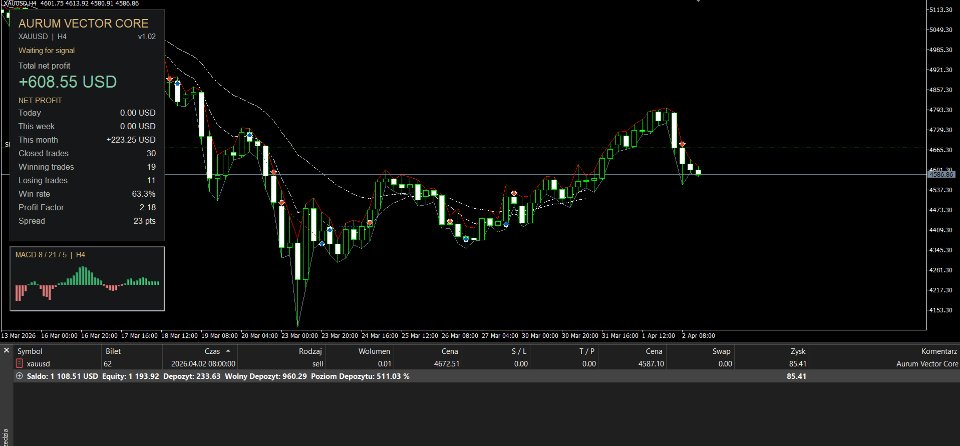Viewport: 960px width, 446px height.
Task: Click the current price 4587.10 cell
Action: point(652,364)
